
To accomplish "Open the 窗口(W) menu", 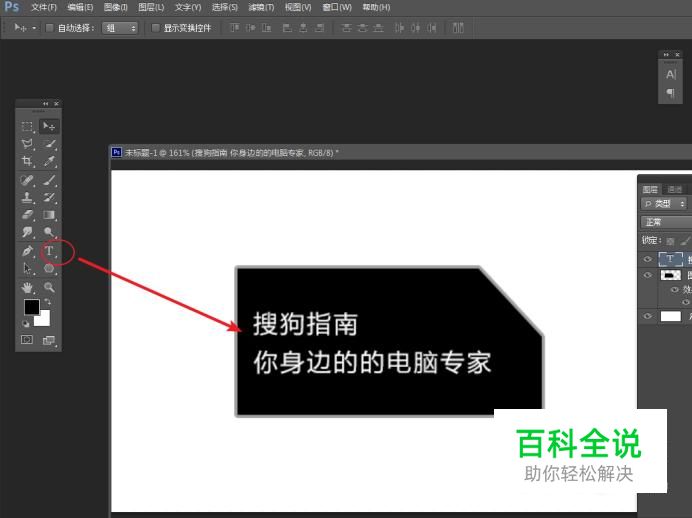I will (x=337, y=8).
